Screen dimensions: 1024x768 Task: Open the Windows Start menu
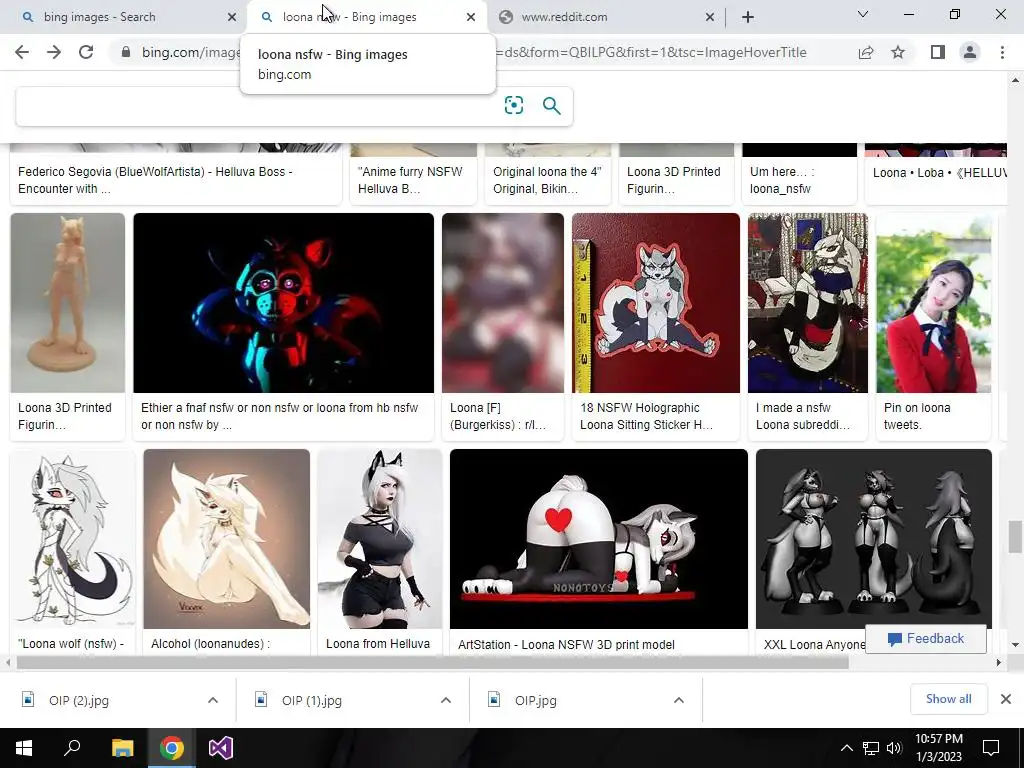click(x=24, y=748)
